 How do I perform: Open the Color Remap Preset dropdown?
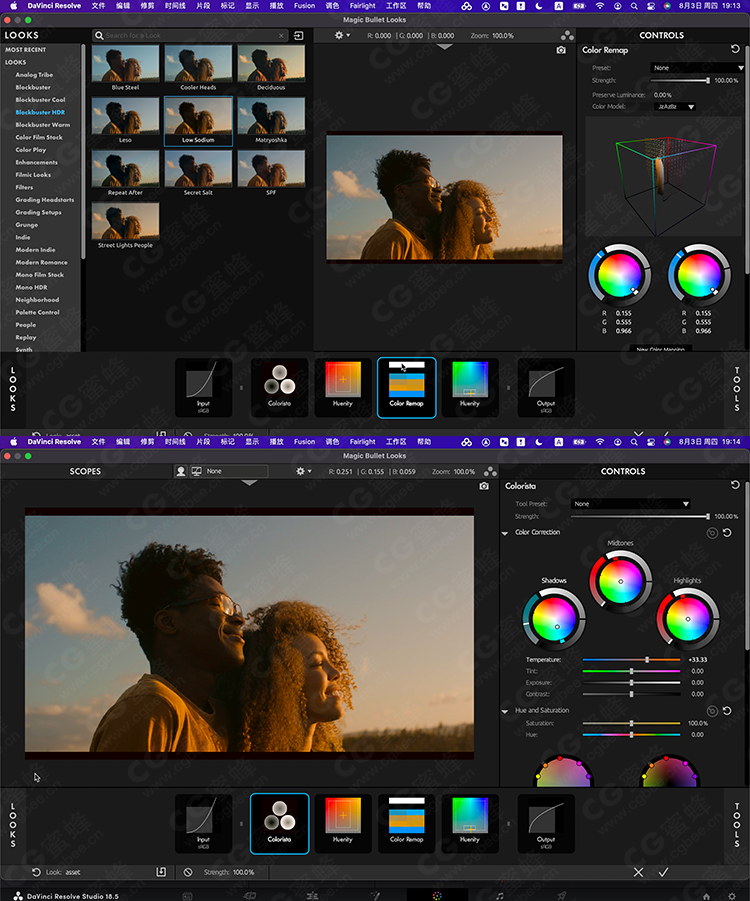tap(697, 68)
